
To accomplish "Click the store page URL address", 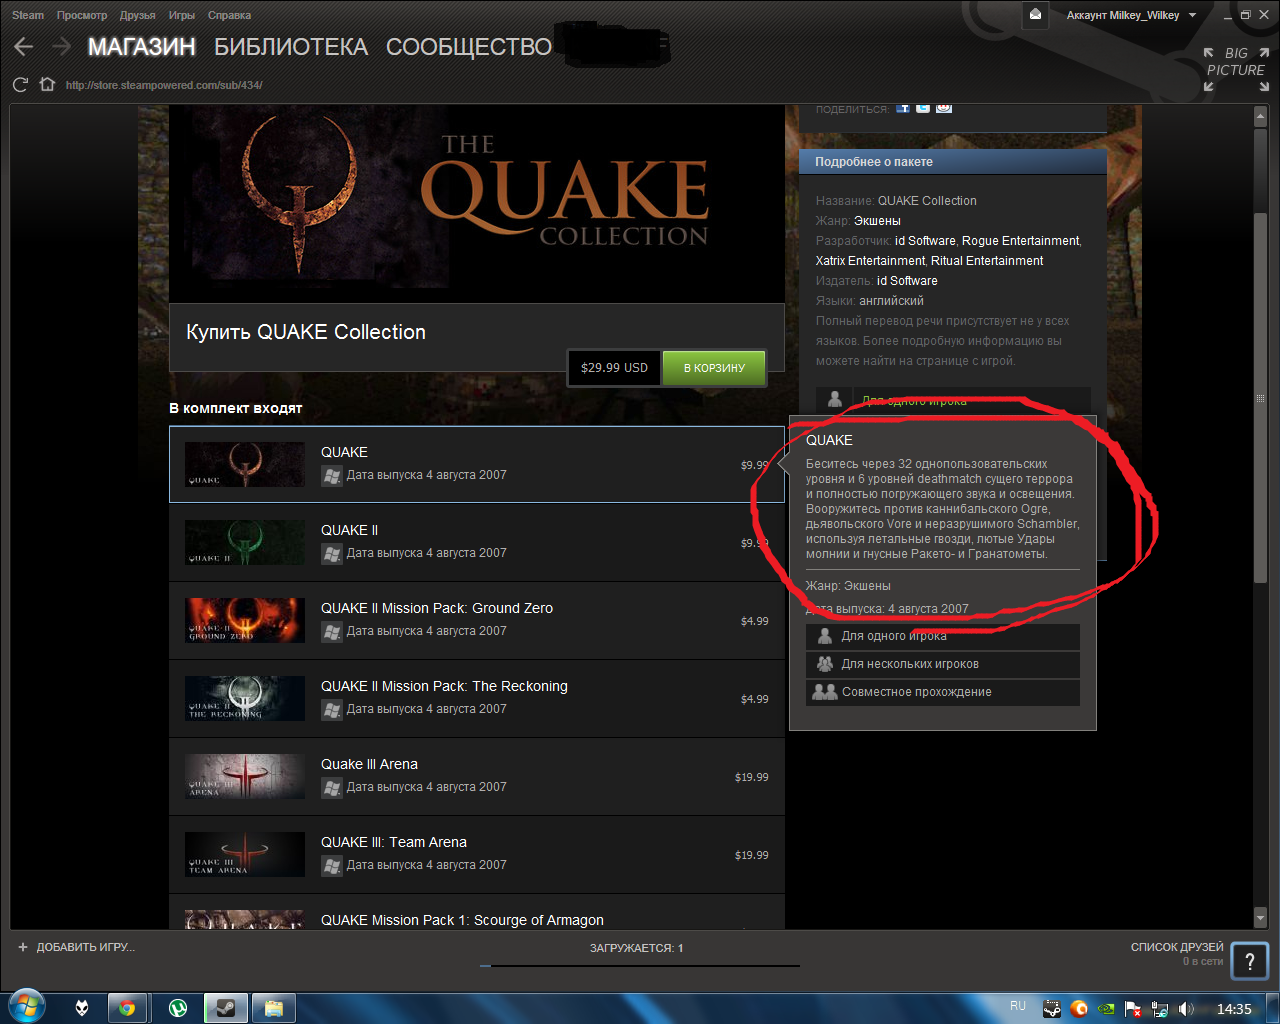I will (x=164, y=85).
